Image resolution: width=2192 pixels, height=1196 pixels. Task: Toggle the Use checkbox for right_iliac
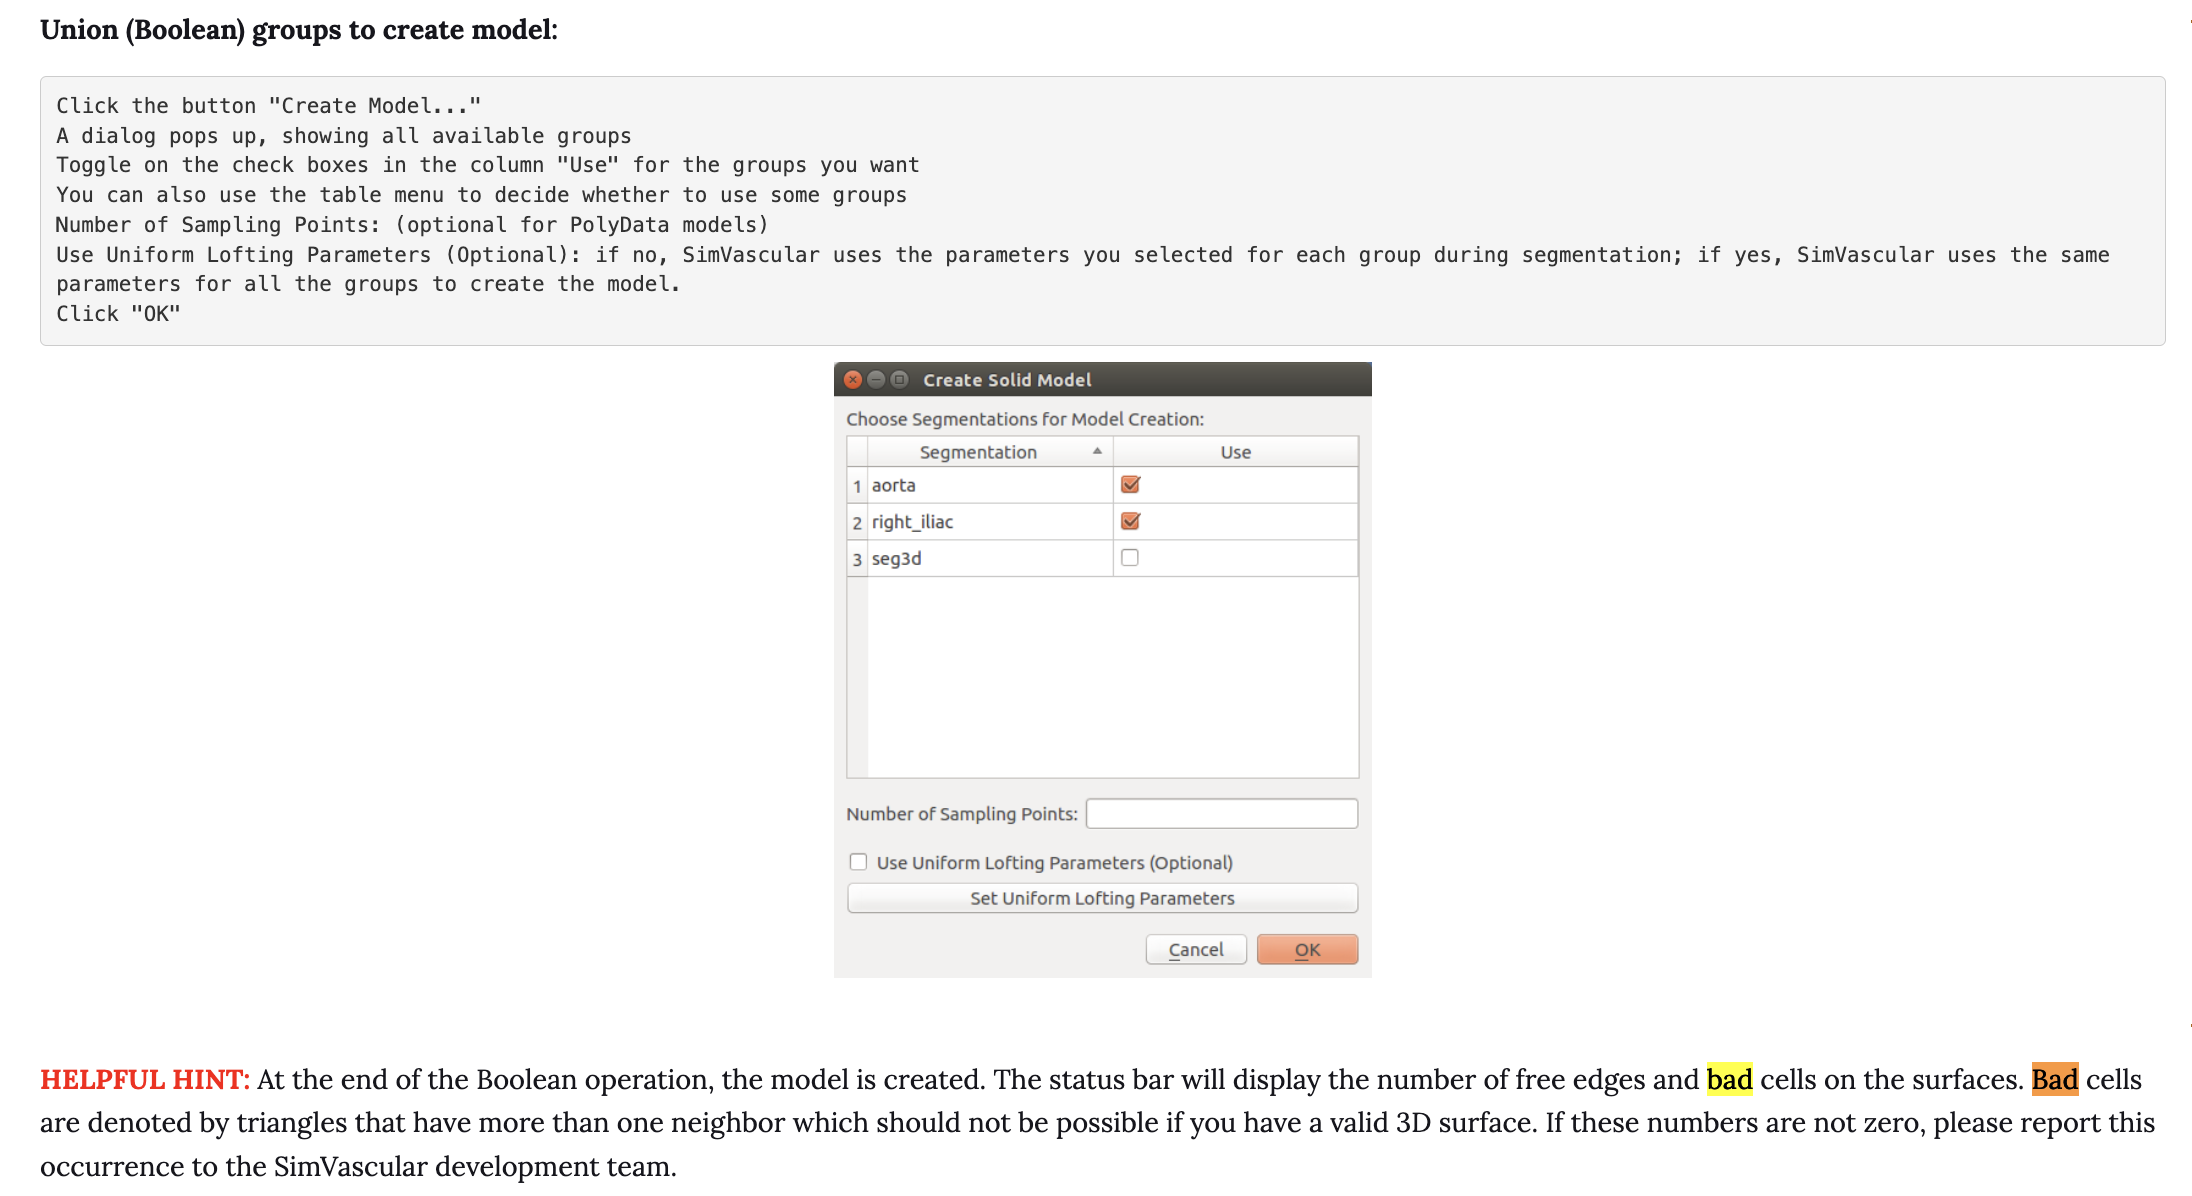[1130, 521]
